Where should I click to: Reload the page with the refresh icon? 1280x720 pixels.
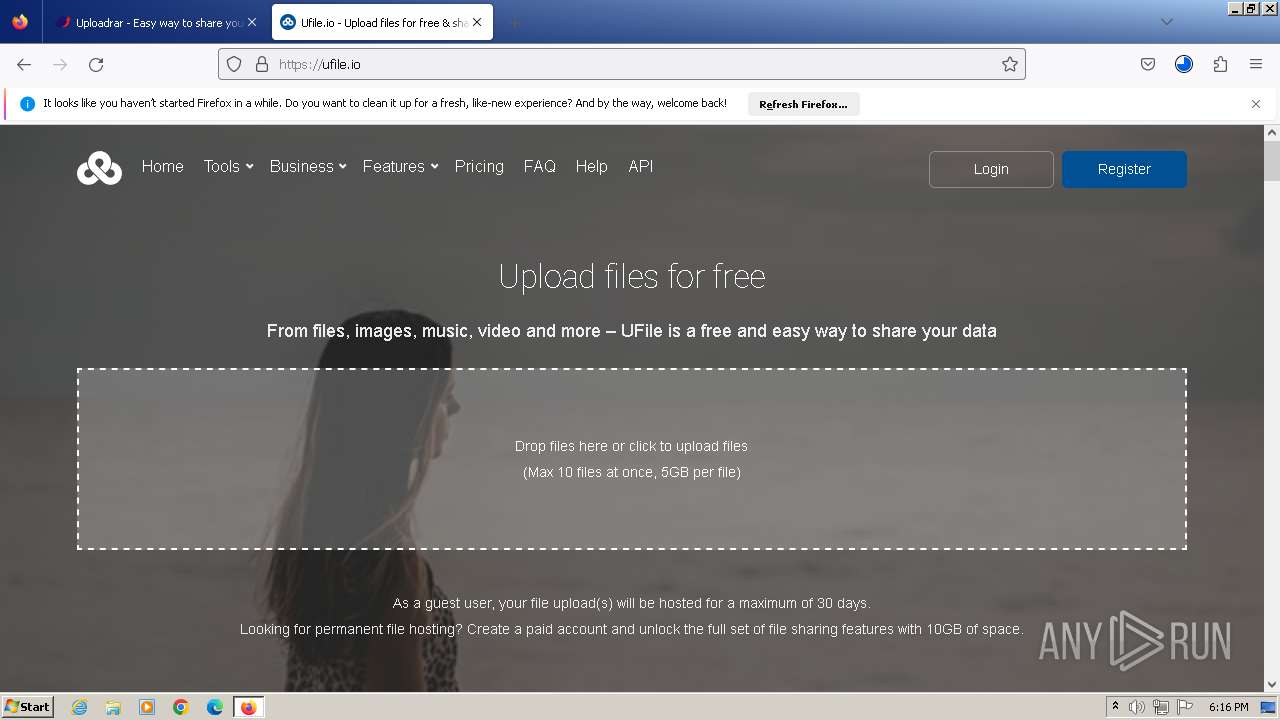click(96, 64)
